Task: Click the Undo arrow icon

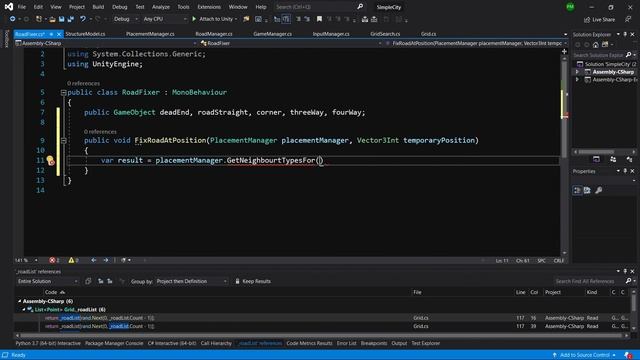Action: tap(83, 19)
